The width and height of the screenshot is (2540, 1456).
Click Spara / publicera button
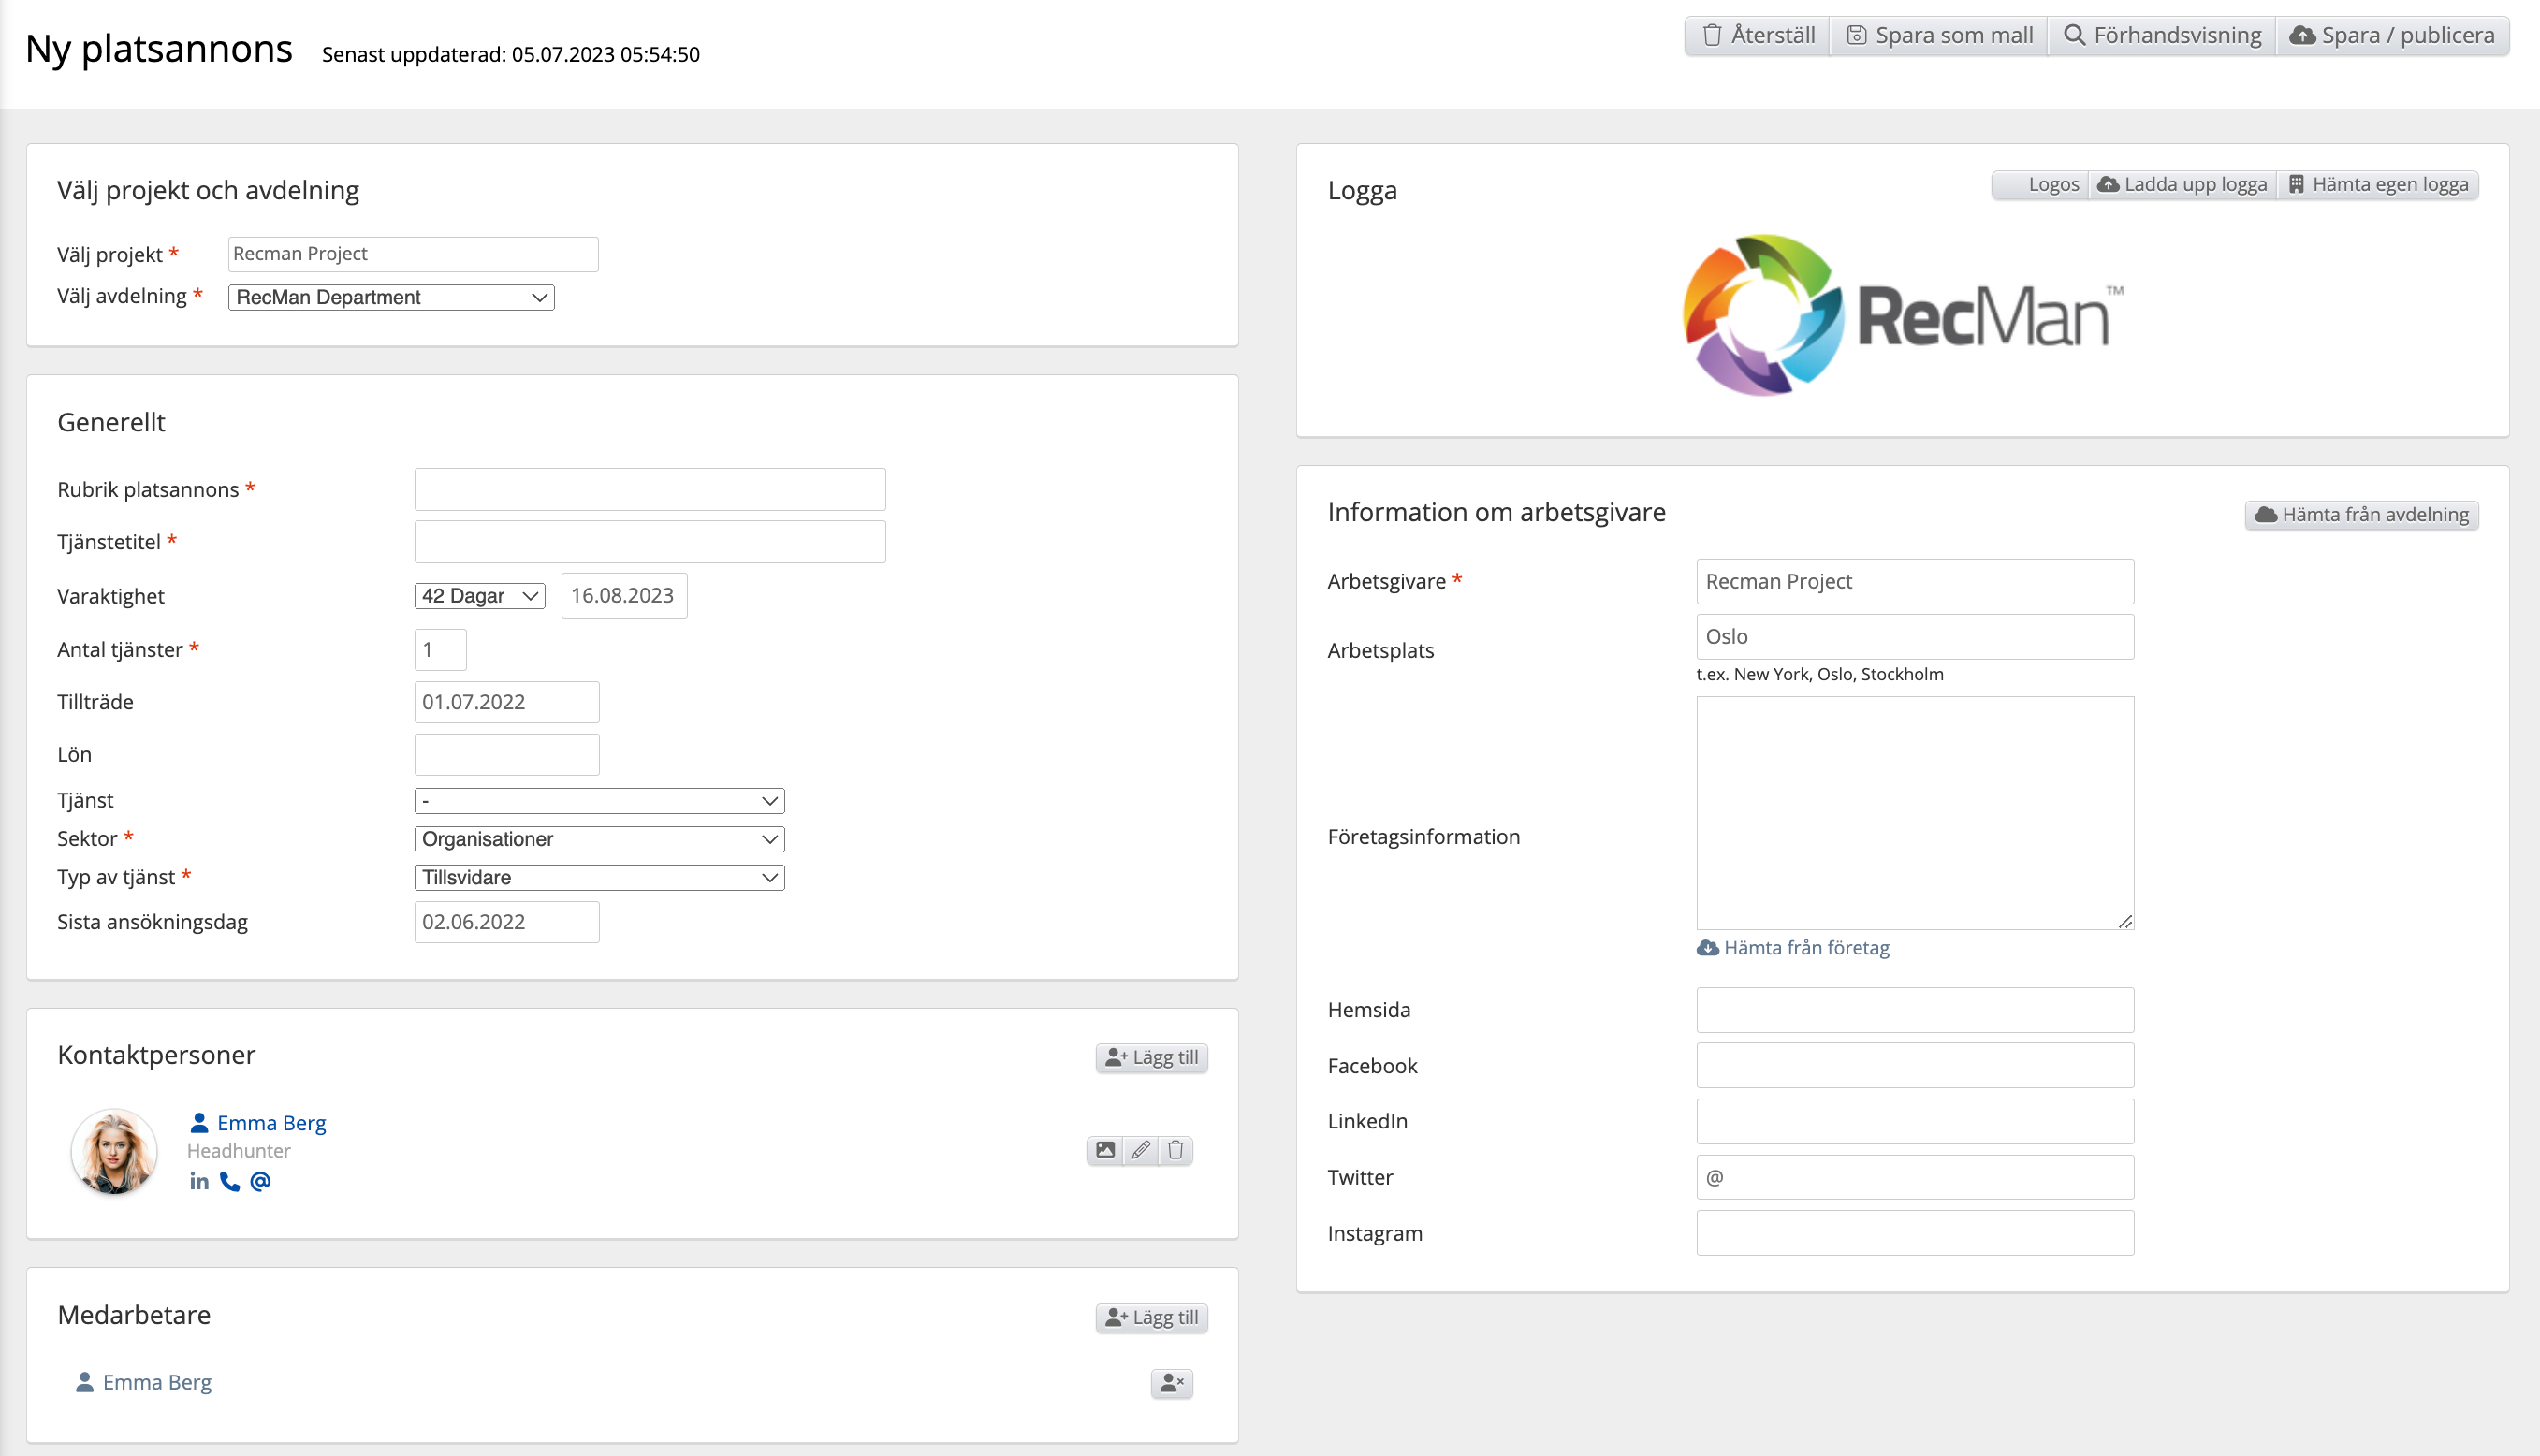[2392, 35]
